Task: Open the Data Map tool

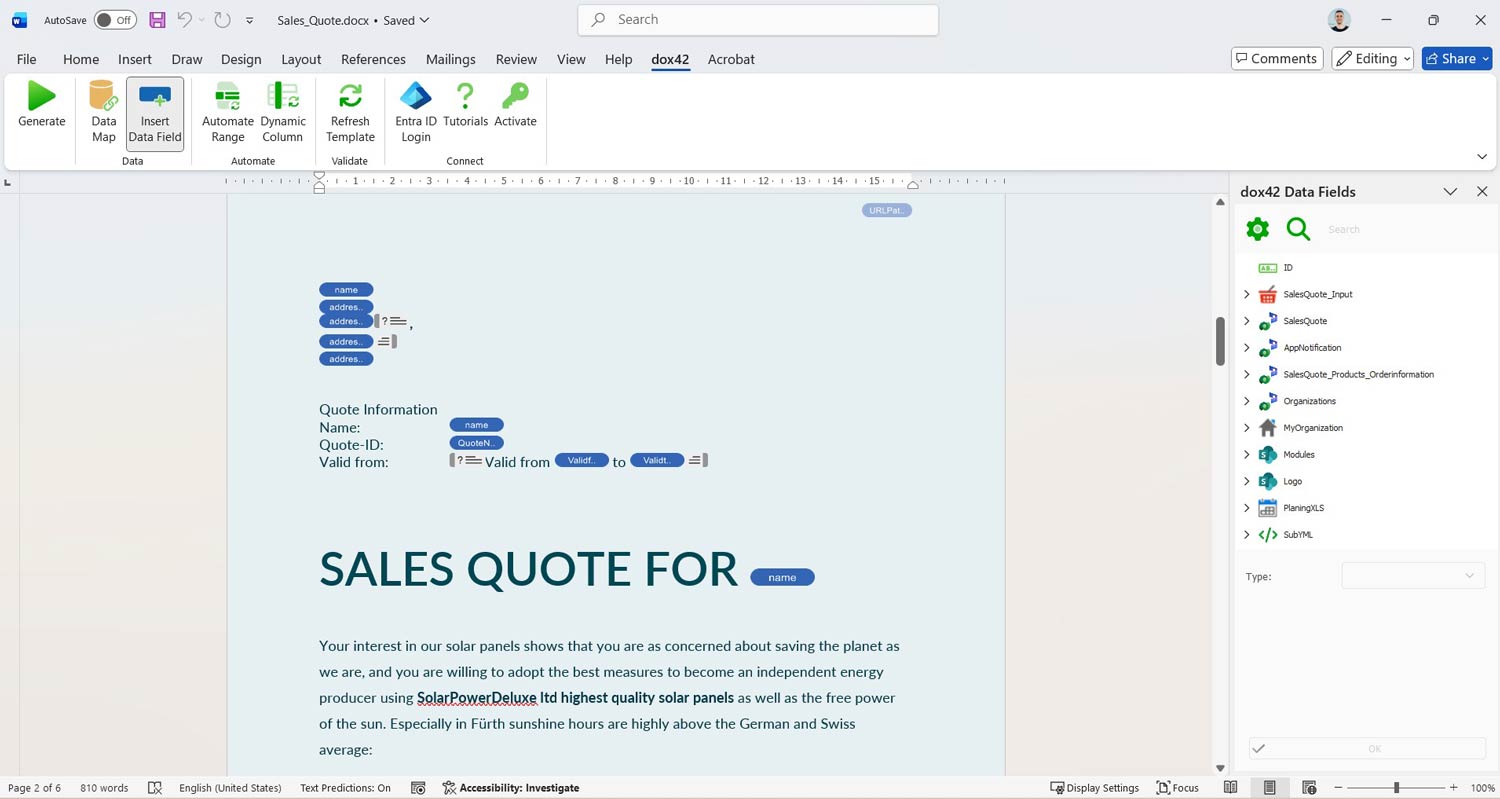Action: [103, 110]
